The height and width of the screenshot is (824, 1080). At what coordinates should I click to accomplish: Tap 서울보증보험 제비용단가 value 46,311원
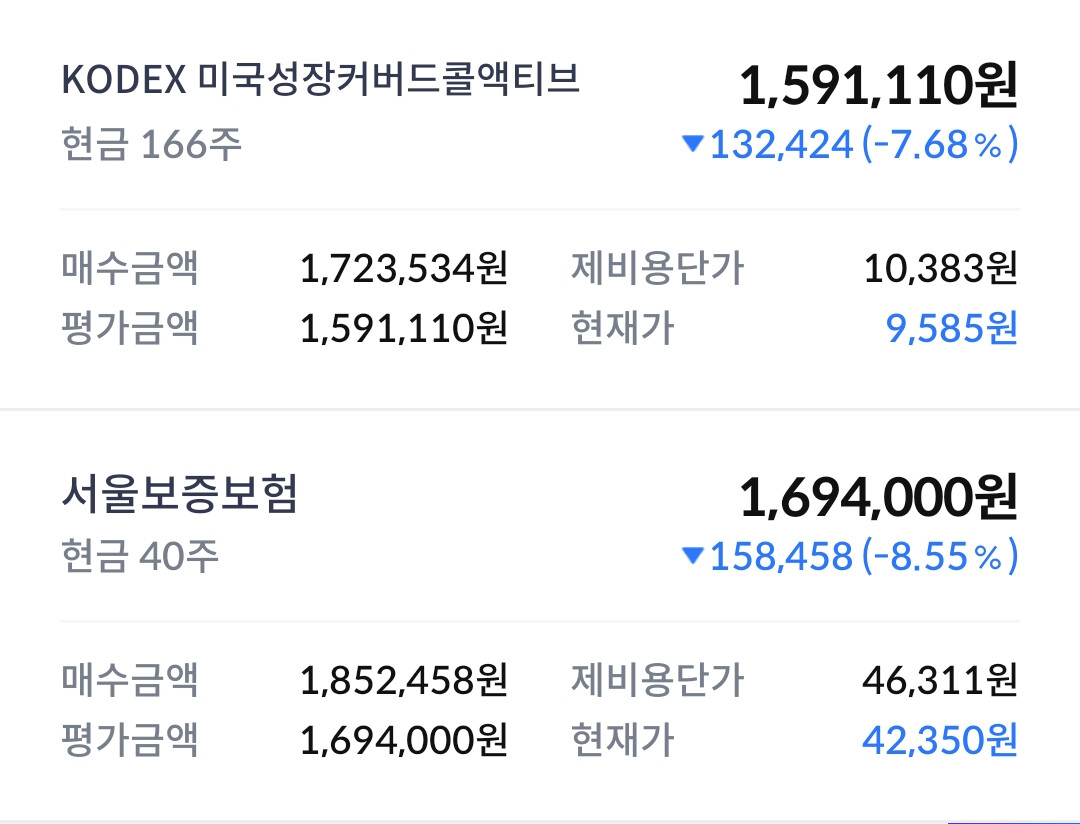tap(939, 680)
